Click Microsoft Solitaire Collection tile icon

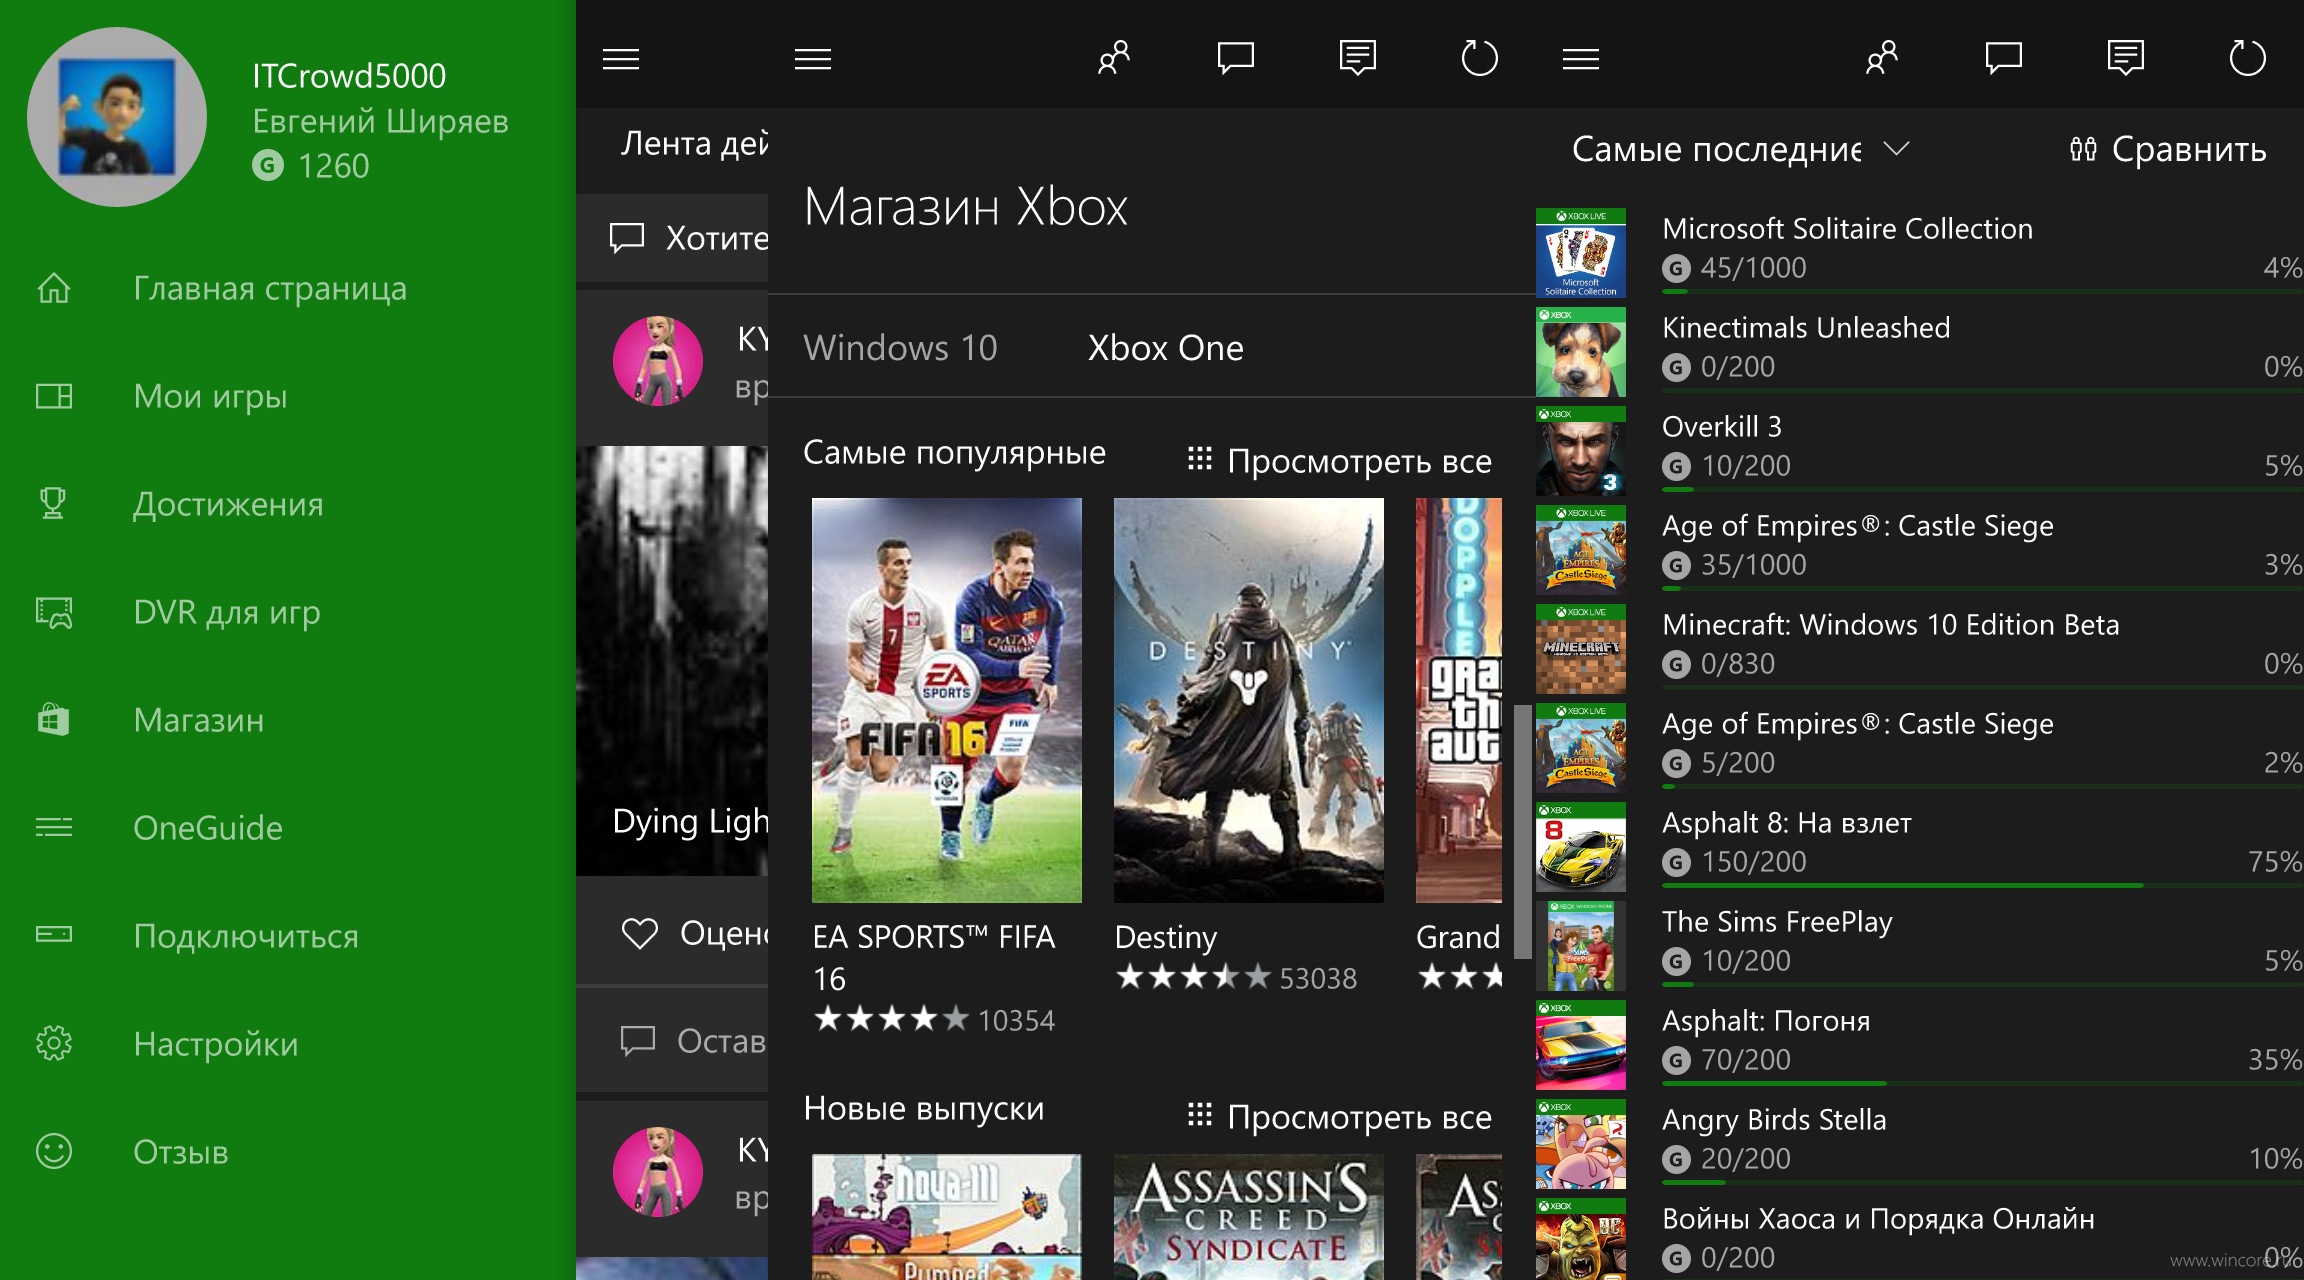1581,253
